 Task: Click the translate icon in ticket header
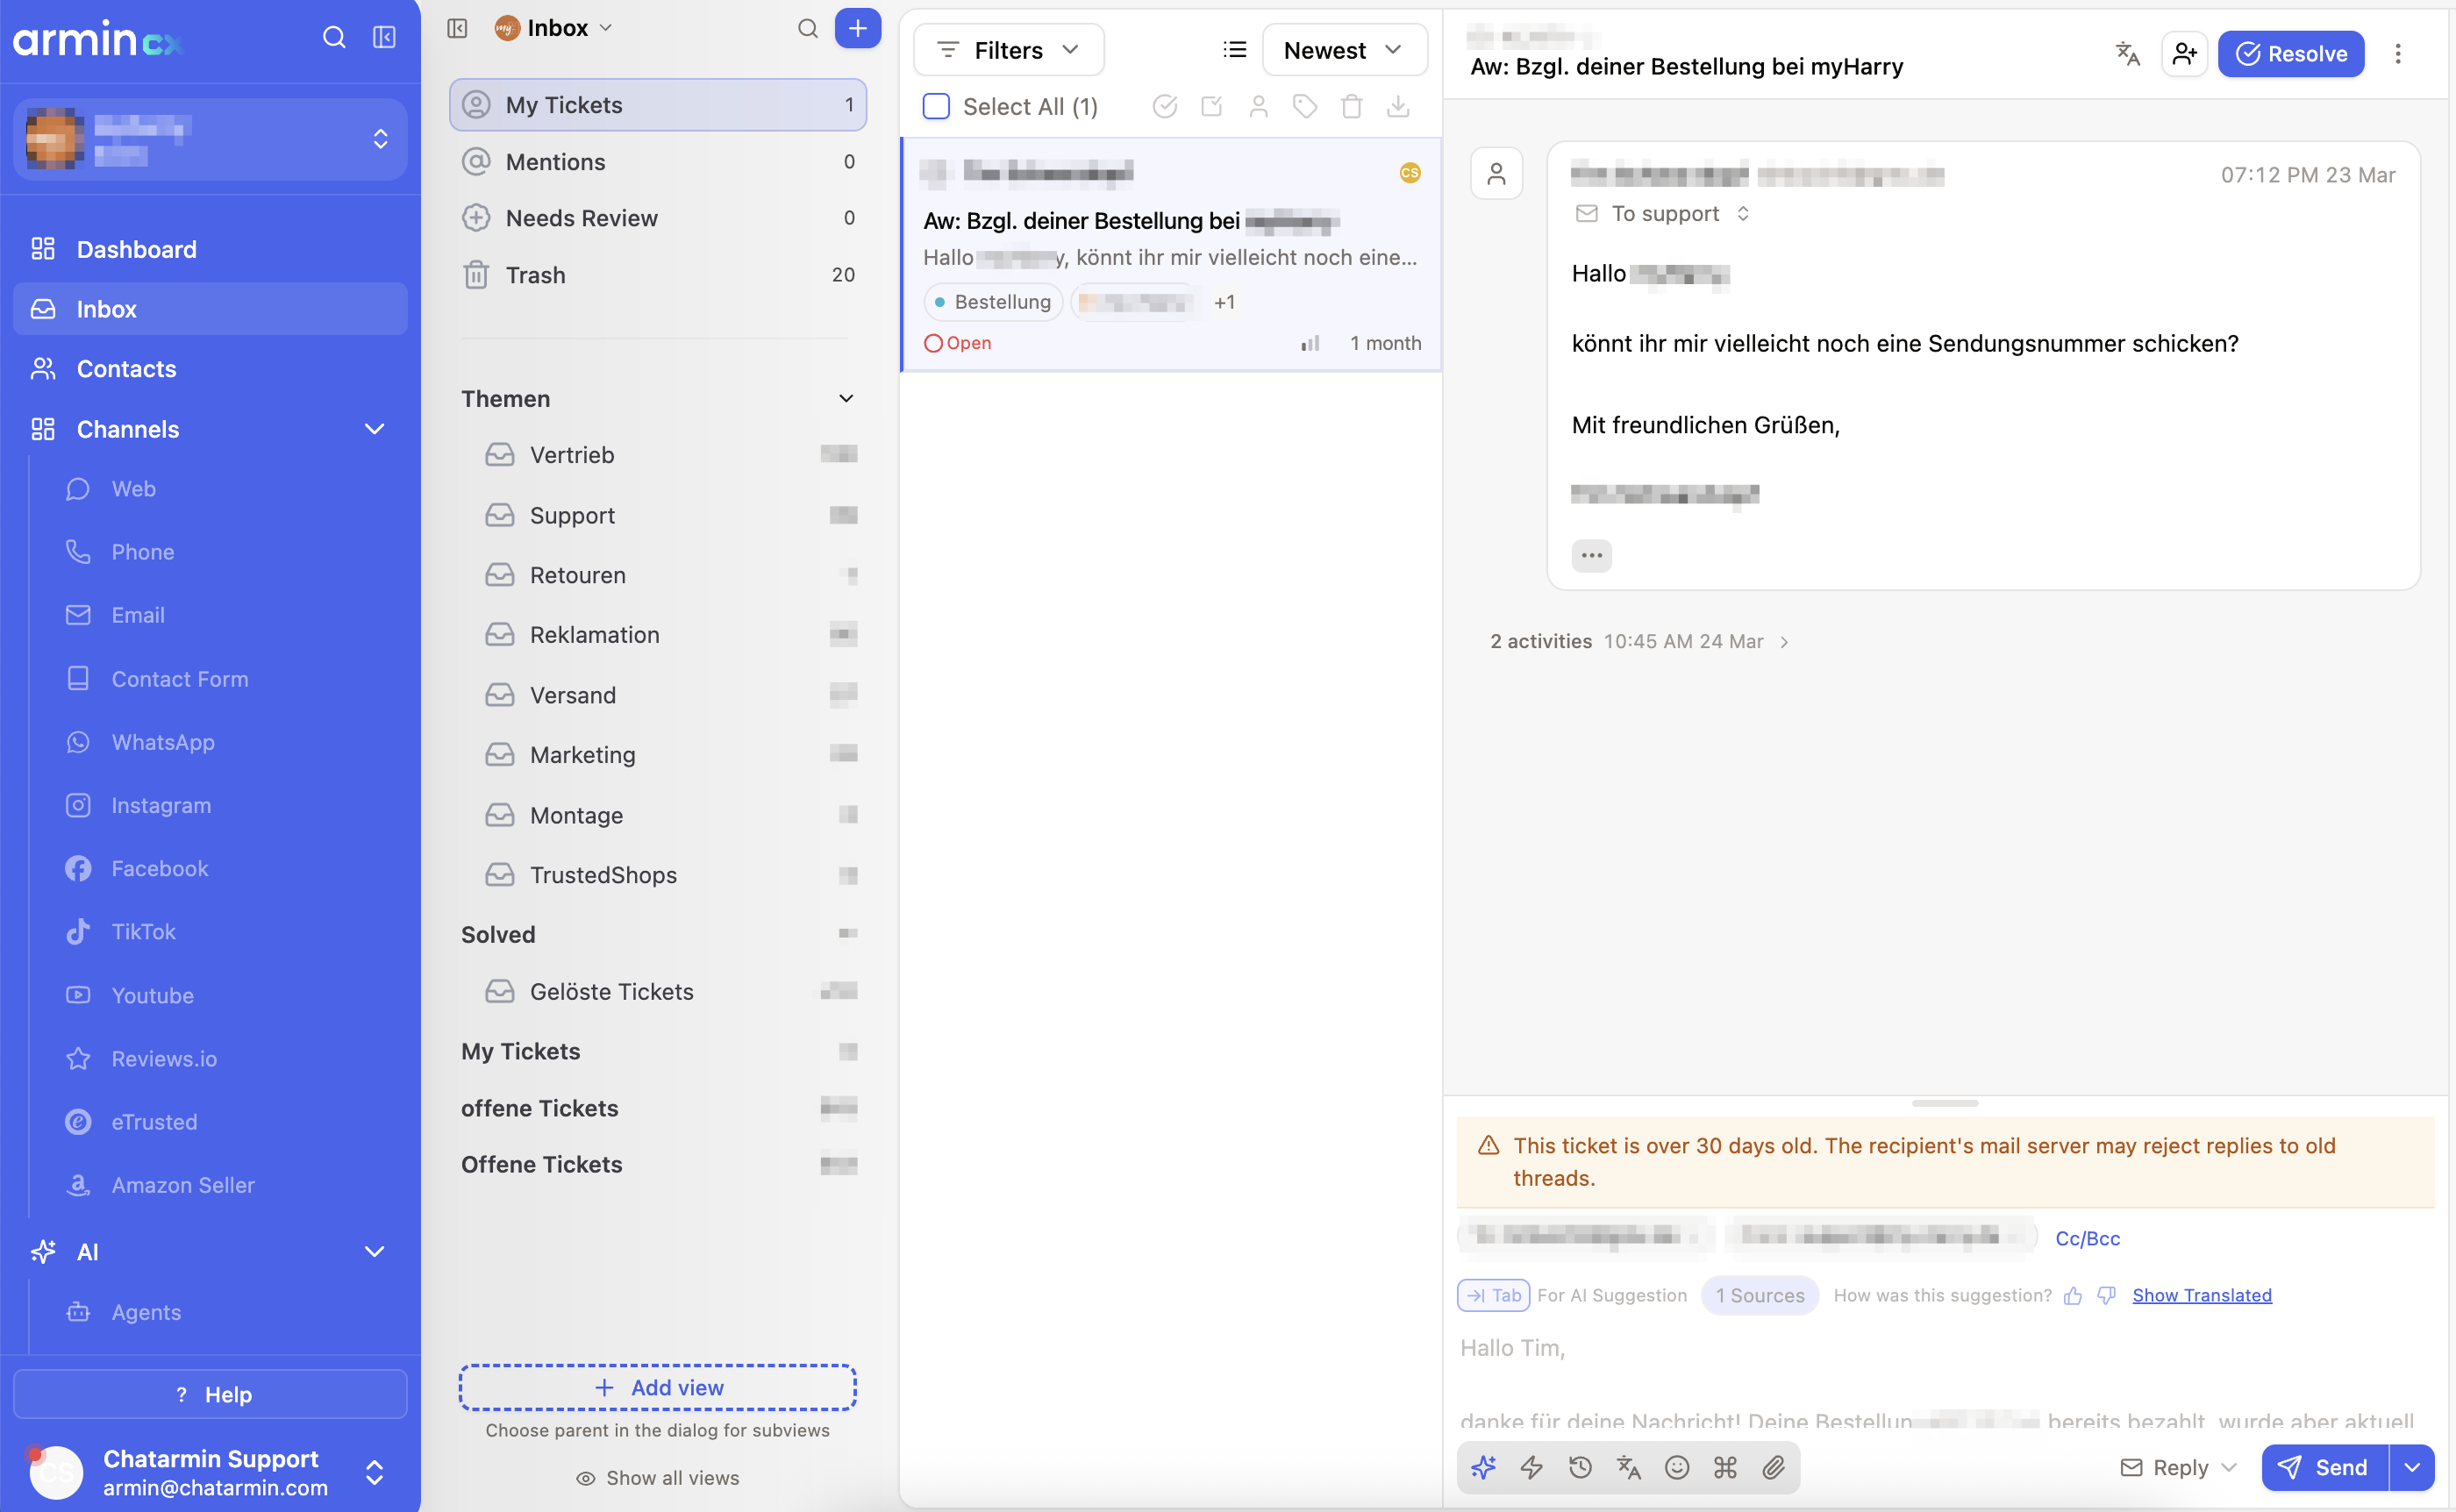[x=2127, y=53]
